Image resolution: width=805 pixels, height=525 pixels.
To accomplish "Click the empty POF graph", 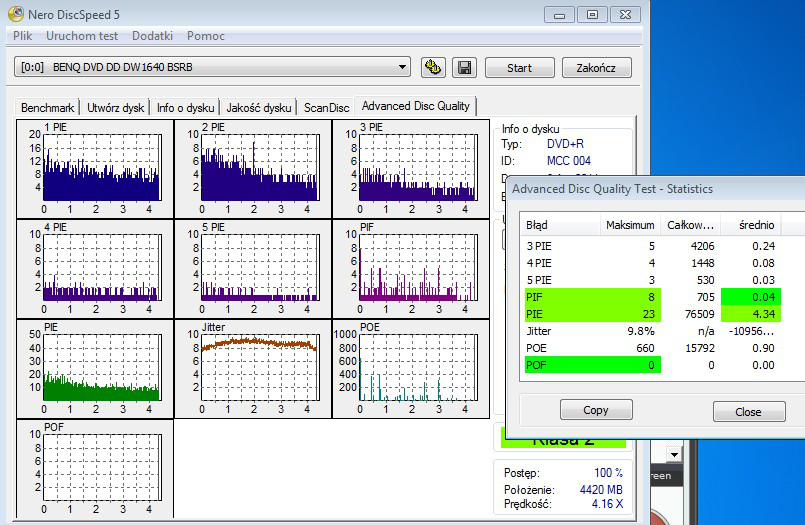I will (95, 469).
